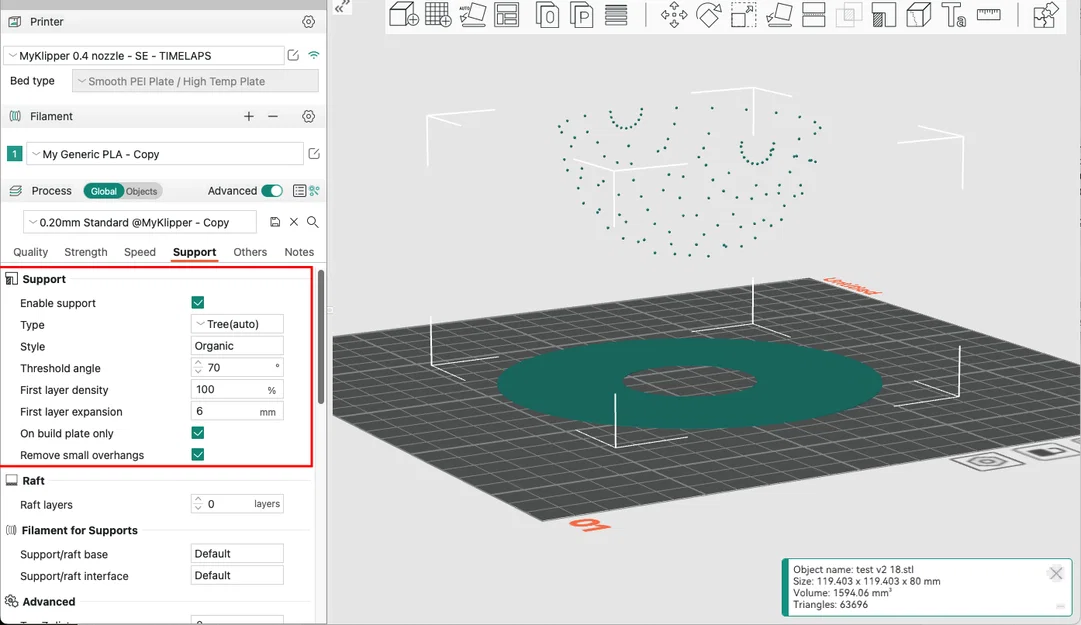Remove a filament with minus icon
This screenshot has height=625, width=1081.
tap(273, 116)
